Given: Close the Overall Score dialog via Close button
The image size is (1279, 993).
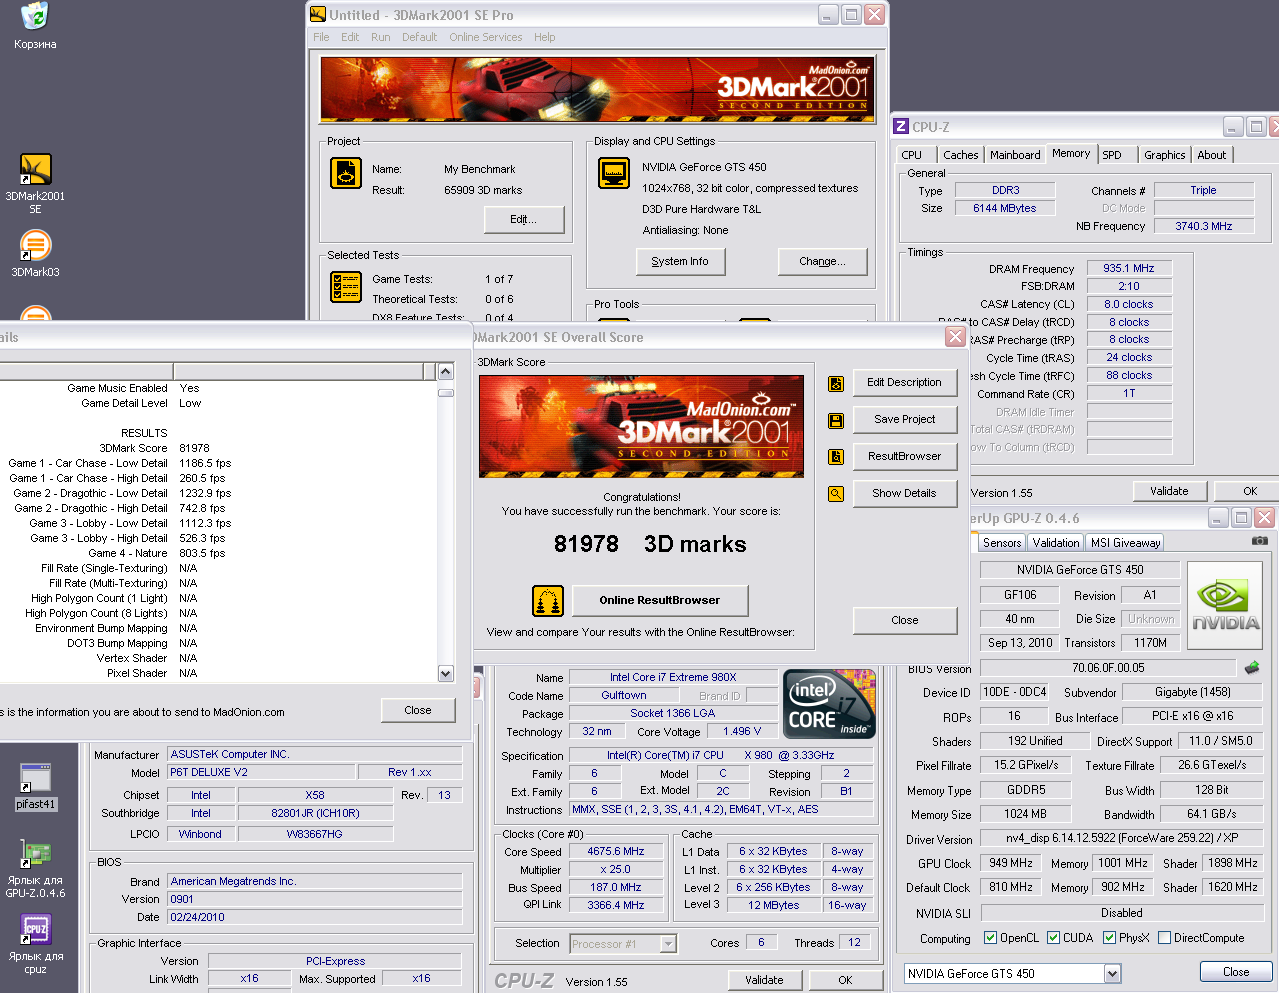Looking at the screenshot, I should point(904,621).
